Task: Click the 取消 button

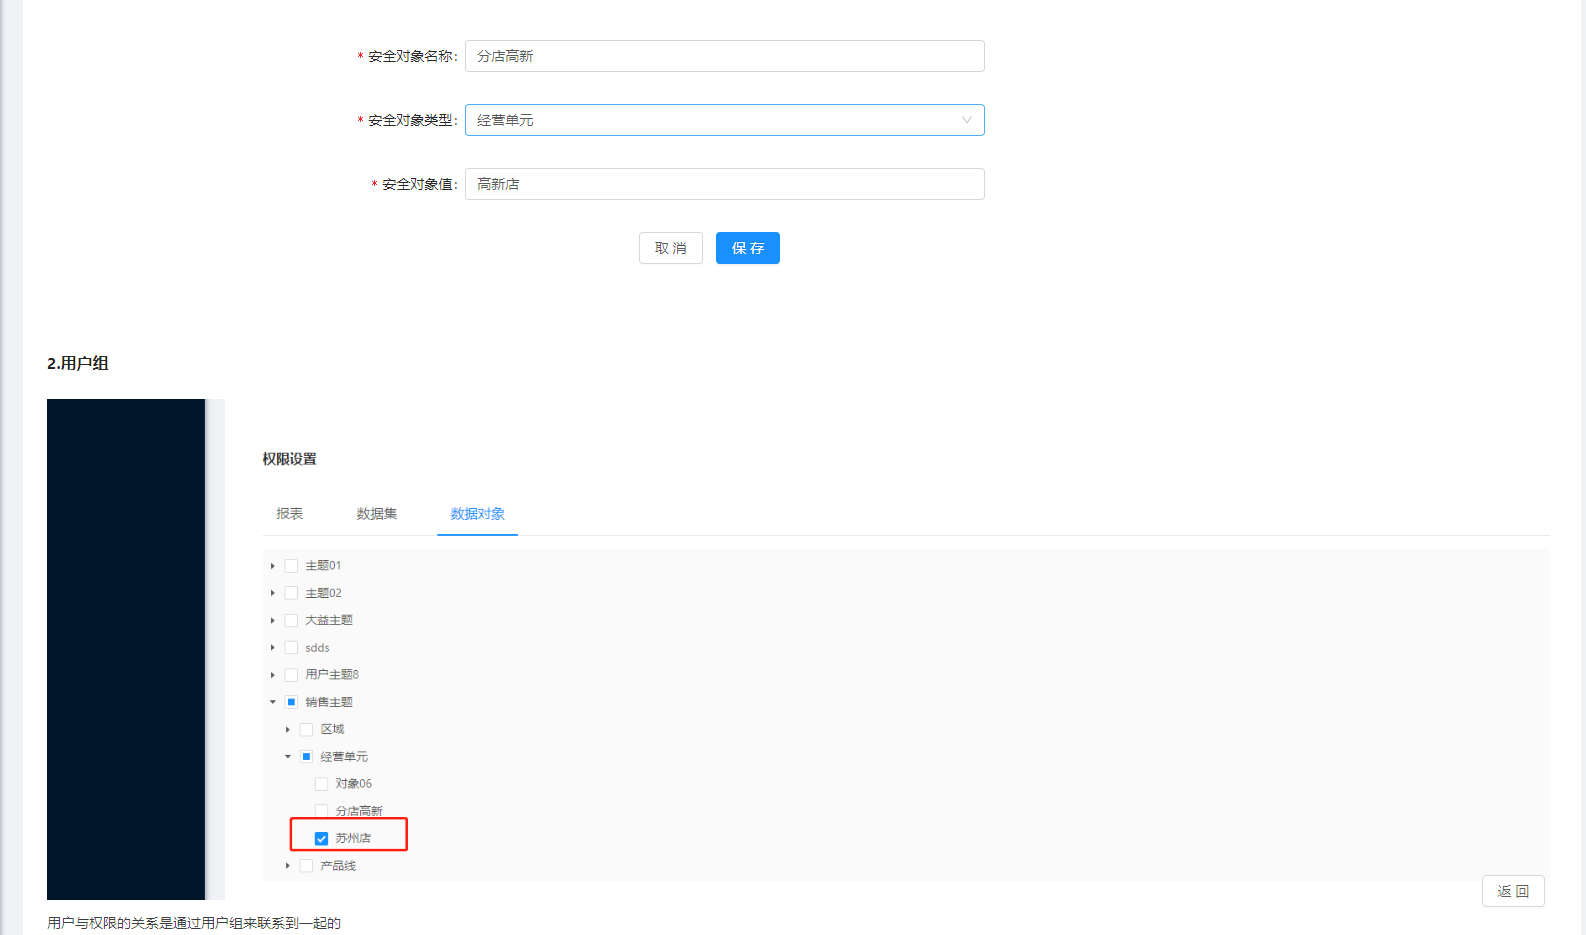Action: coord(671,248)
